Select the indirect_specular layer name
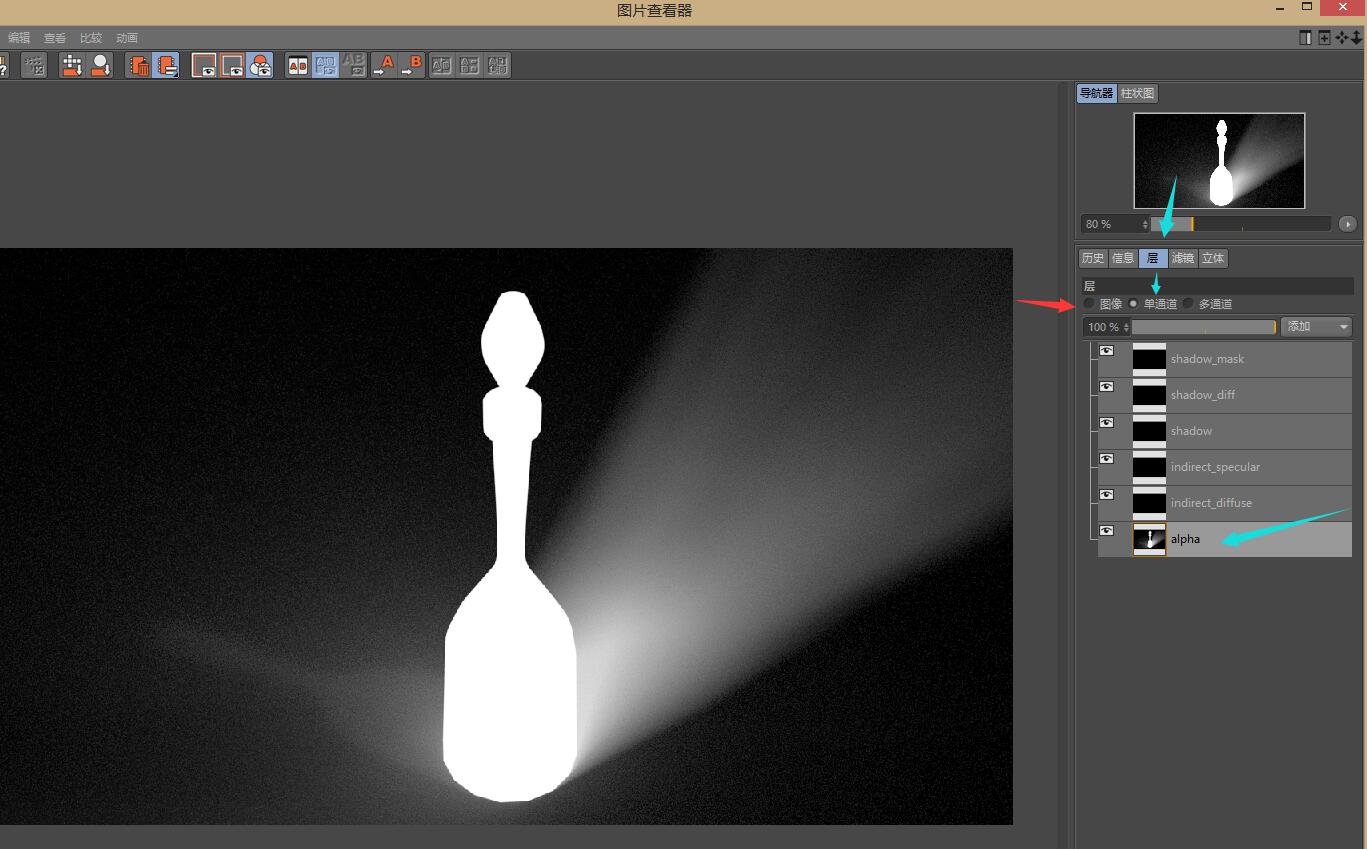 [1215, 467]
